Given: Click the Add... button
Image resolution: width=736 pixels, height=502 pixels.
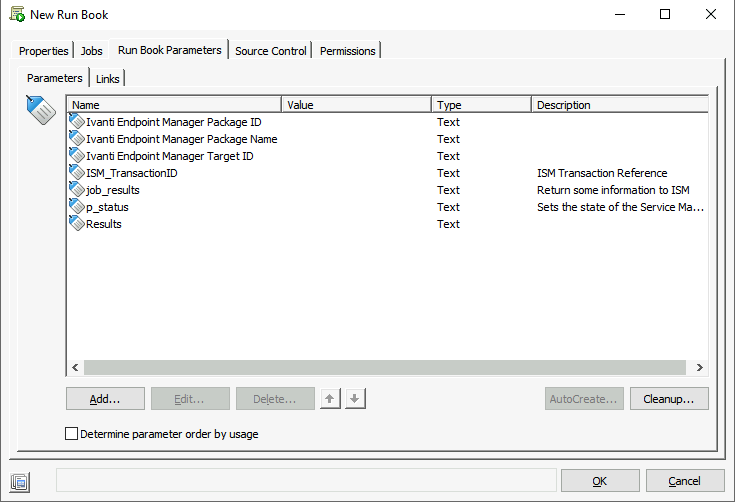Looking at the screenshot, I should [x=105, y=399].
